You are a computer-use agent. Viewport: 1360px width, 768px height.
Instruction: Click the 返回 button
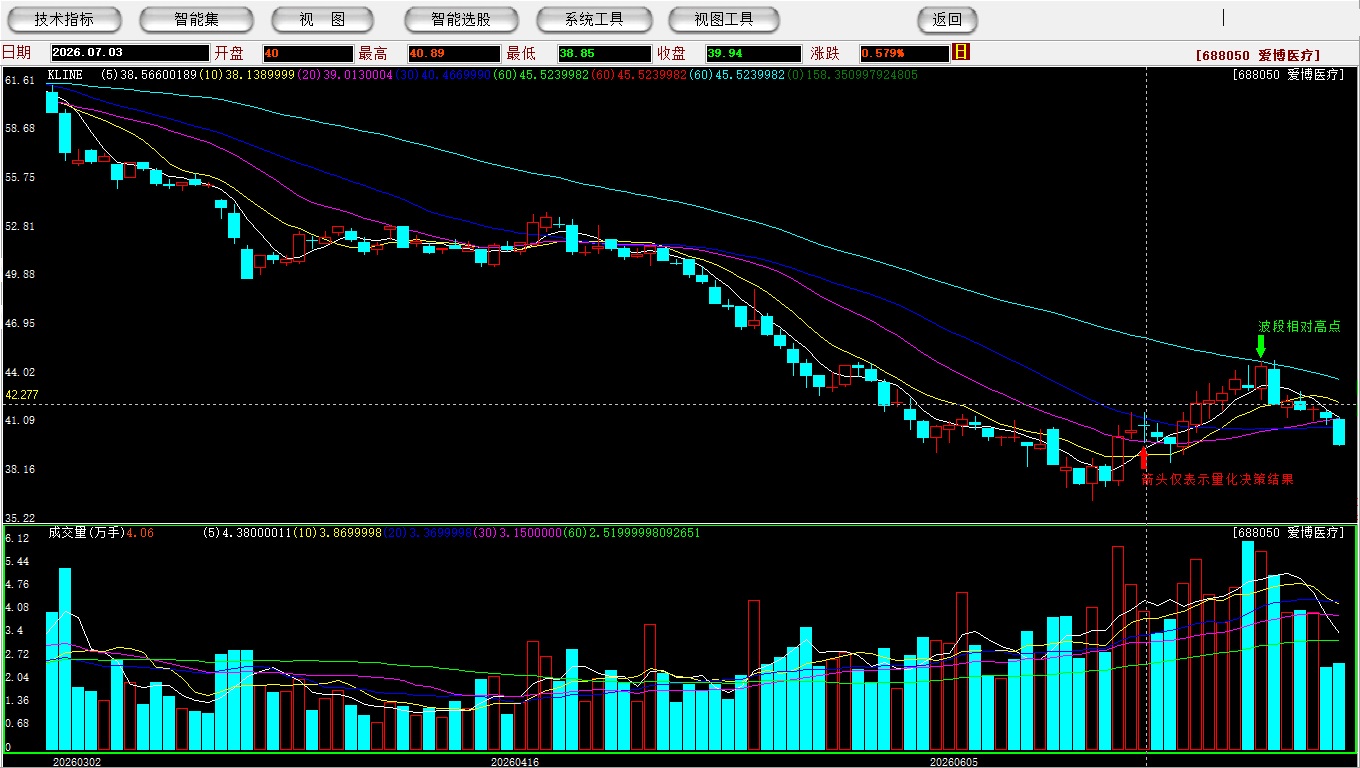tap(947, 19)
